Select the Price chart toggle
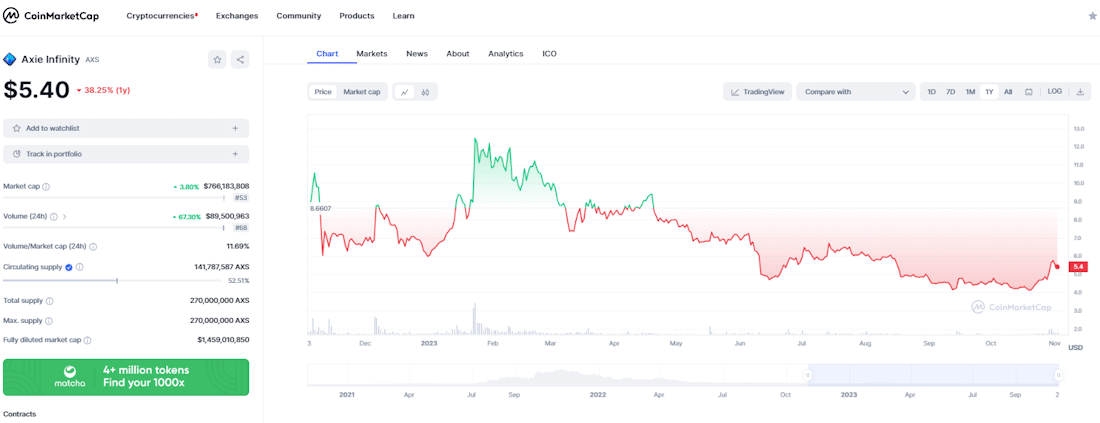The height and width of the screenshot is (423, 1100). (x=323, y=92)
